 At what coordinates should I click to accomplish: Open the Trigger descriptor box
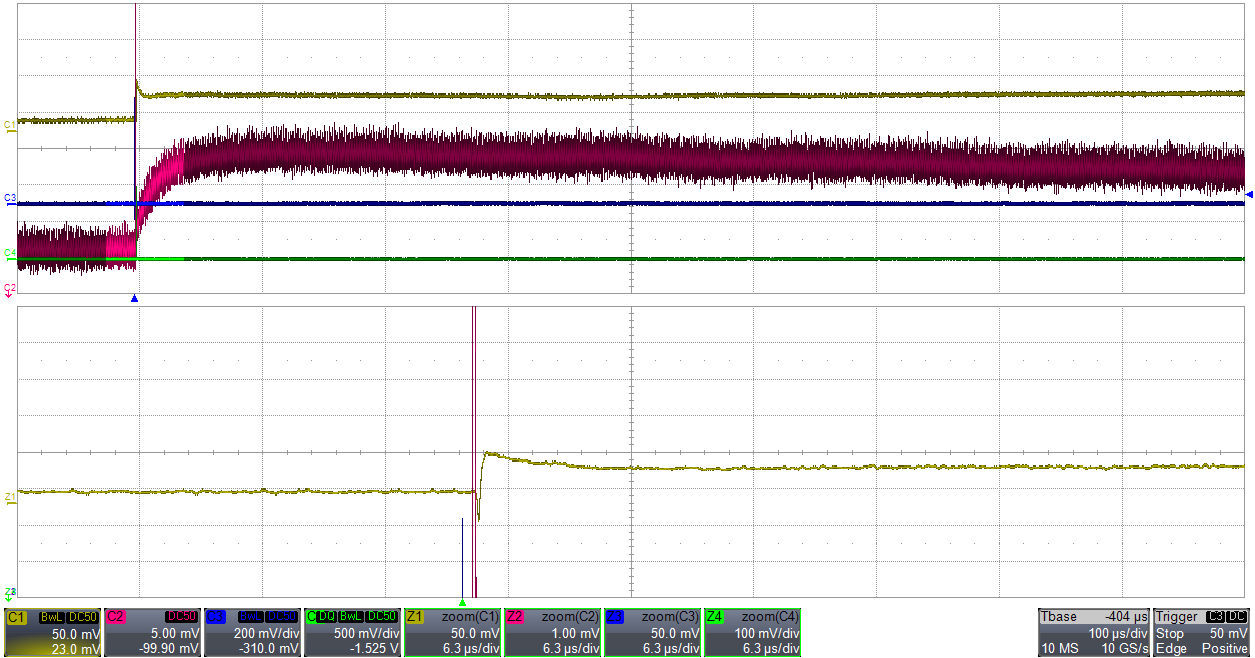coord(1202,632)
